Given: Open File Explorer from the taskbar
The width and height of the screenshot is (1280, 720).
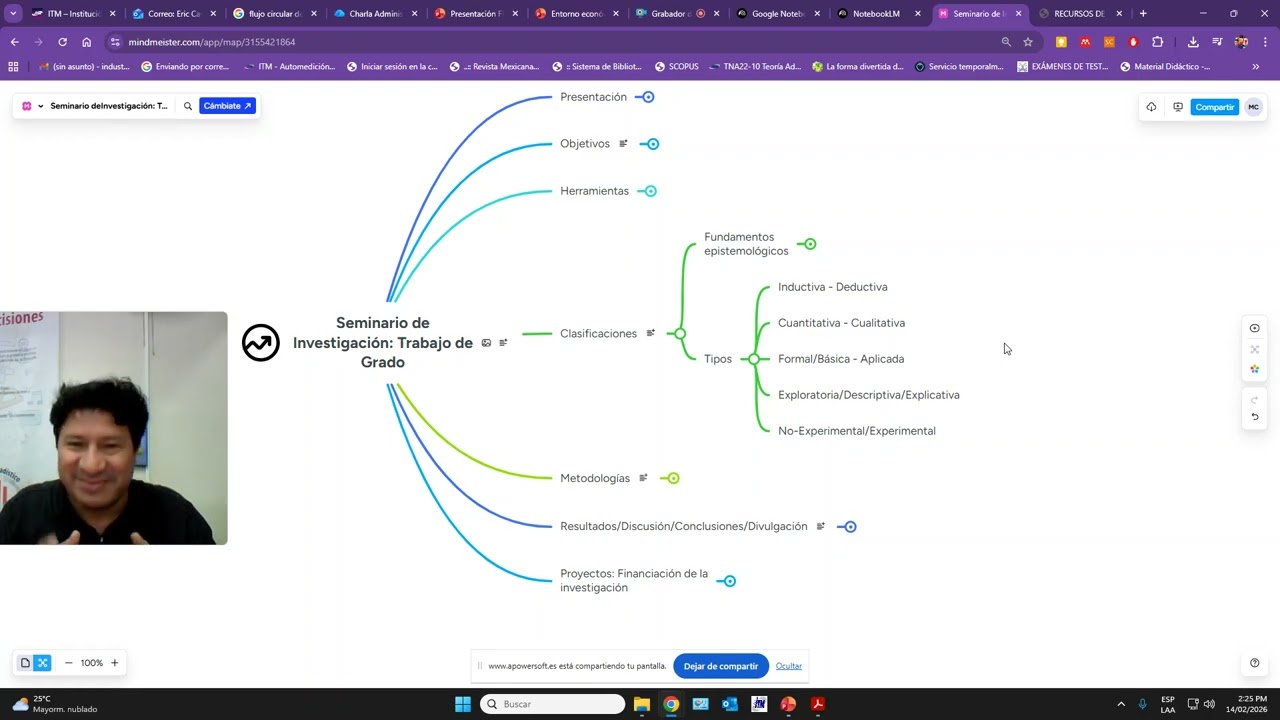Looking at the screenshot, I should [x=642, y=704].
